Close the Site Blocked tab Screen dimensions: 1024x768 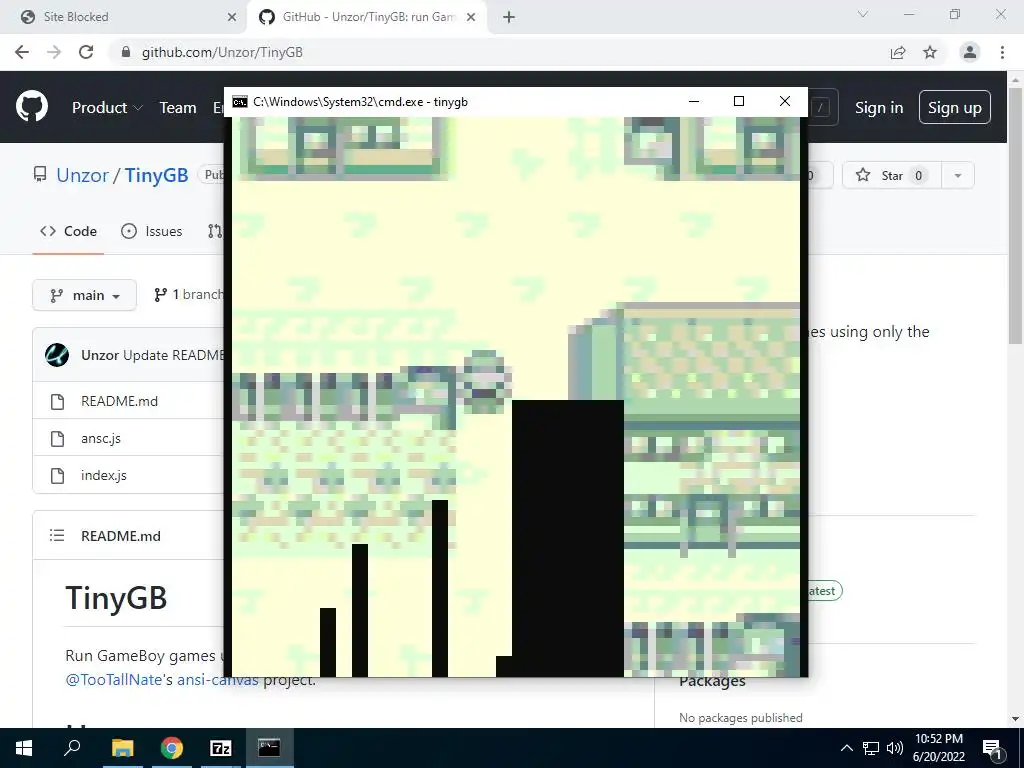(x=232, y=17)
